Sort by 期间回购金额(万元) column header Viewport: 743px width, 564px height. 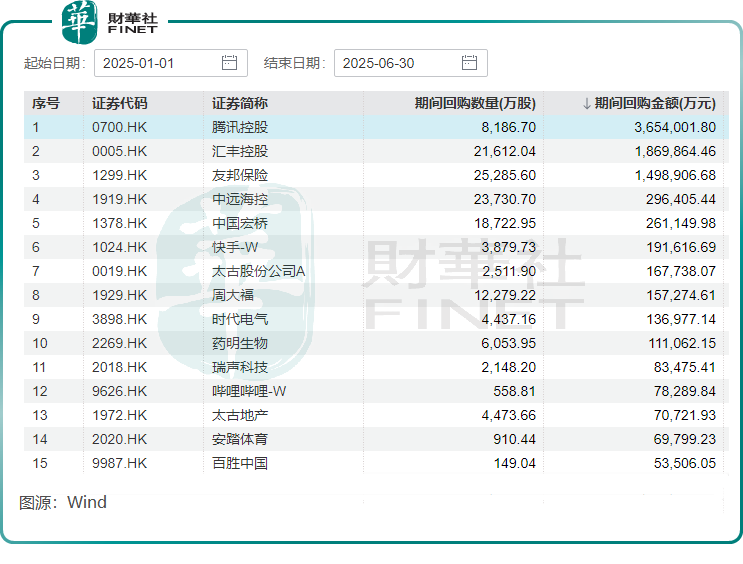click(649, 103)
